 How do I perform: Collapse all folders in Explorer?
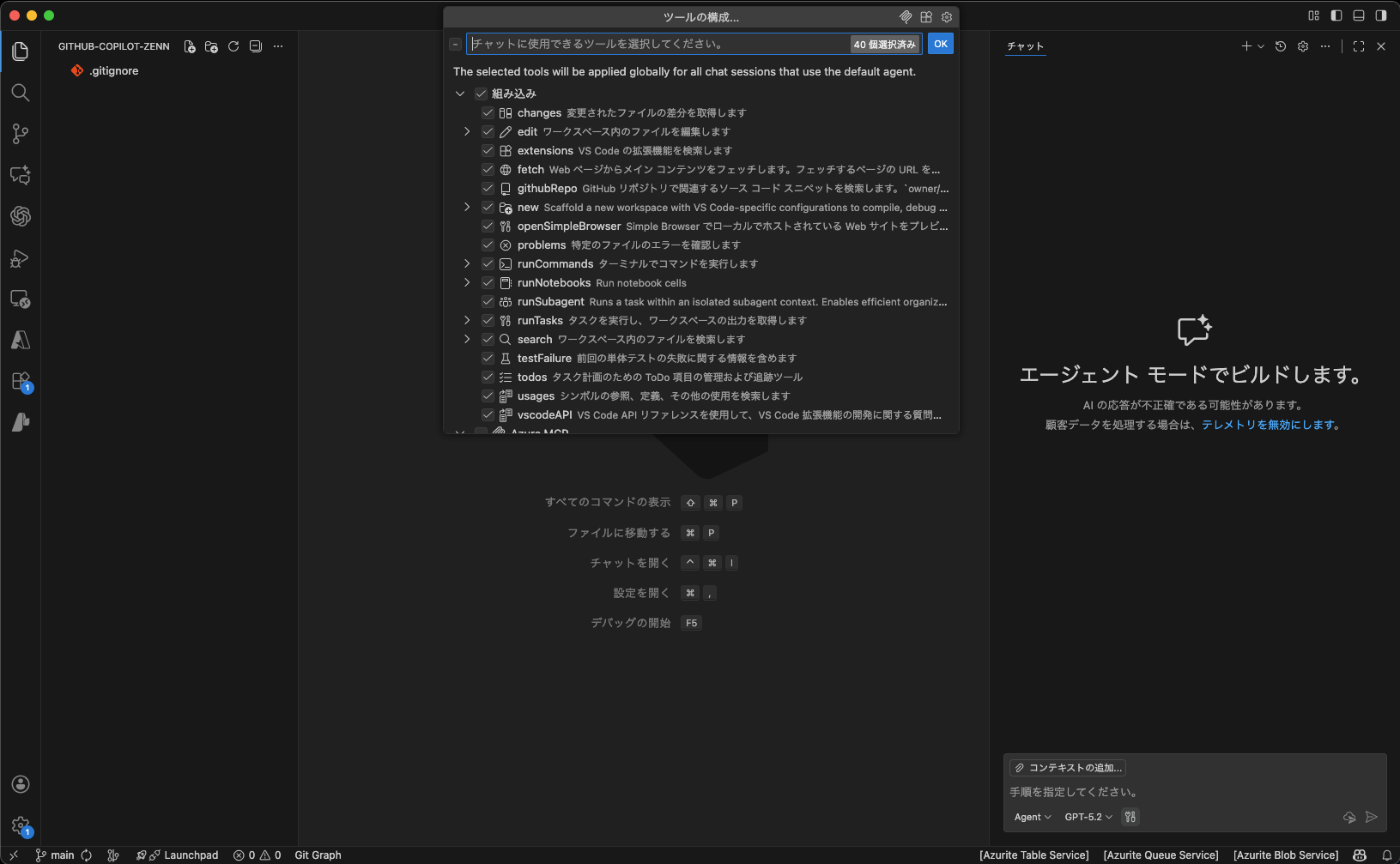point(255,46)
